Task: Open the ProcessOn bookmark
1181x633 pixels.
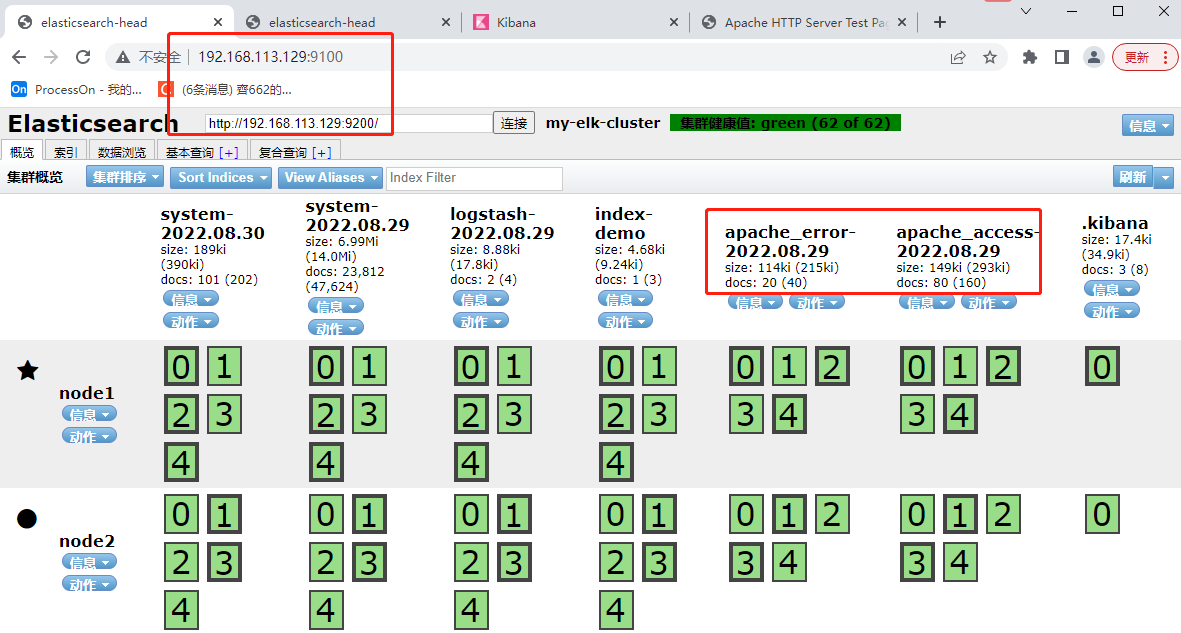Action: click(x=76, y=90)
